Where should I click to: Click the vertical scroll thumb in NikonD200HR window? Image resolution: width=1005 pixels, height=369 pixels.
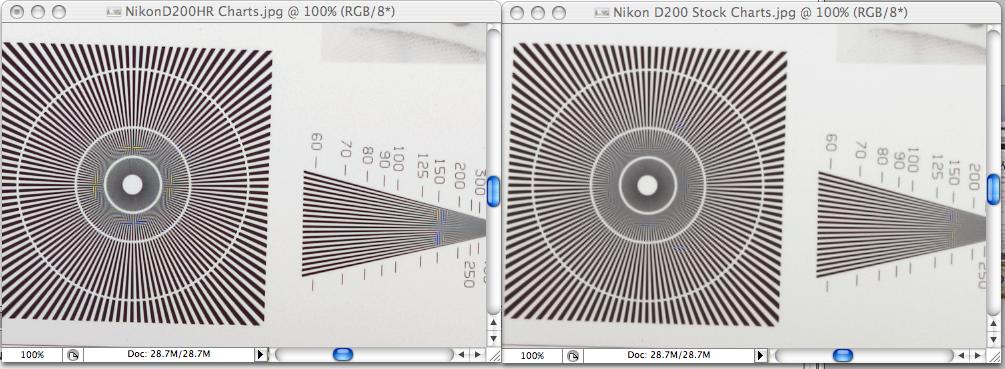coord(493,192)
